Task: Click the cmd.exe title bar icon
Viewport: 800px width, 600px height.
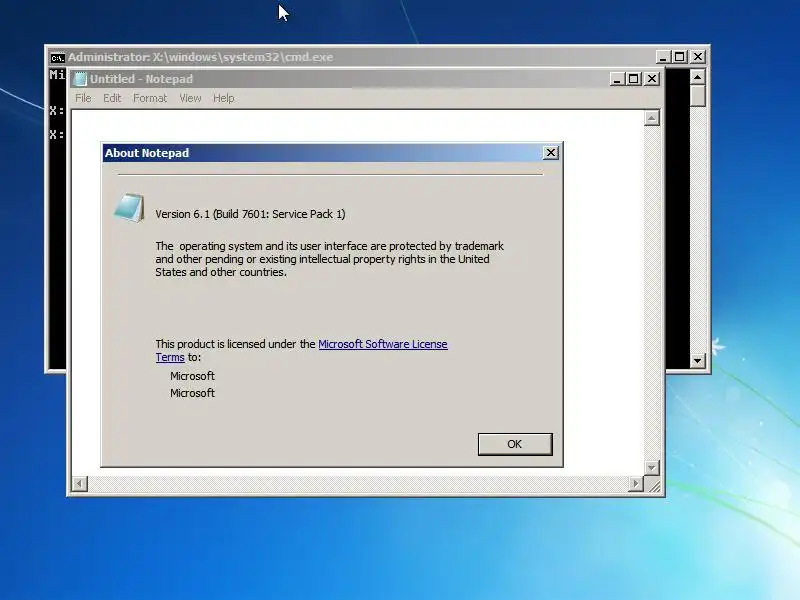Action: (x=58, y=57)
